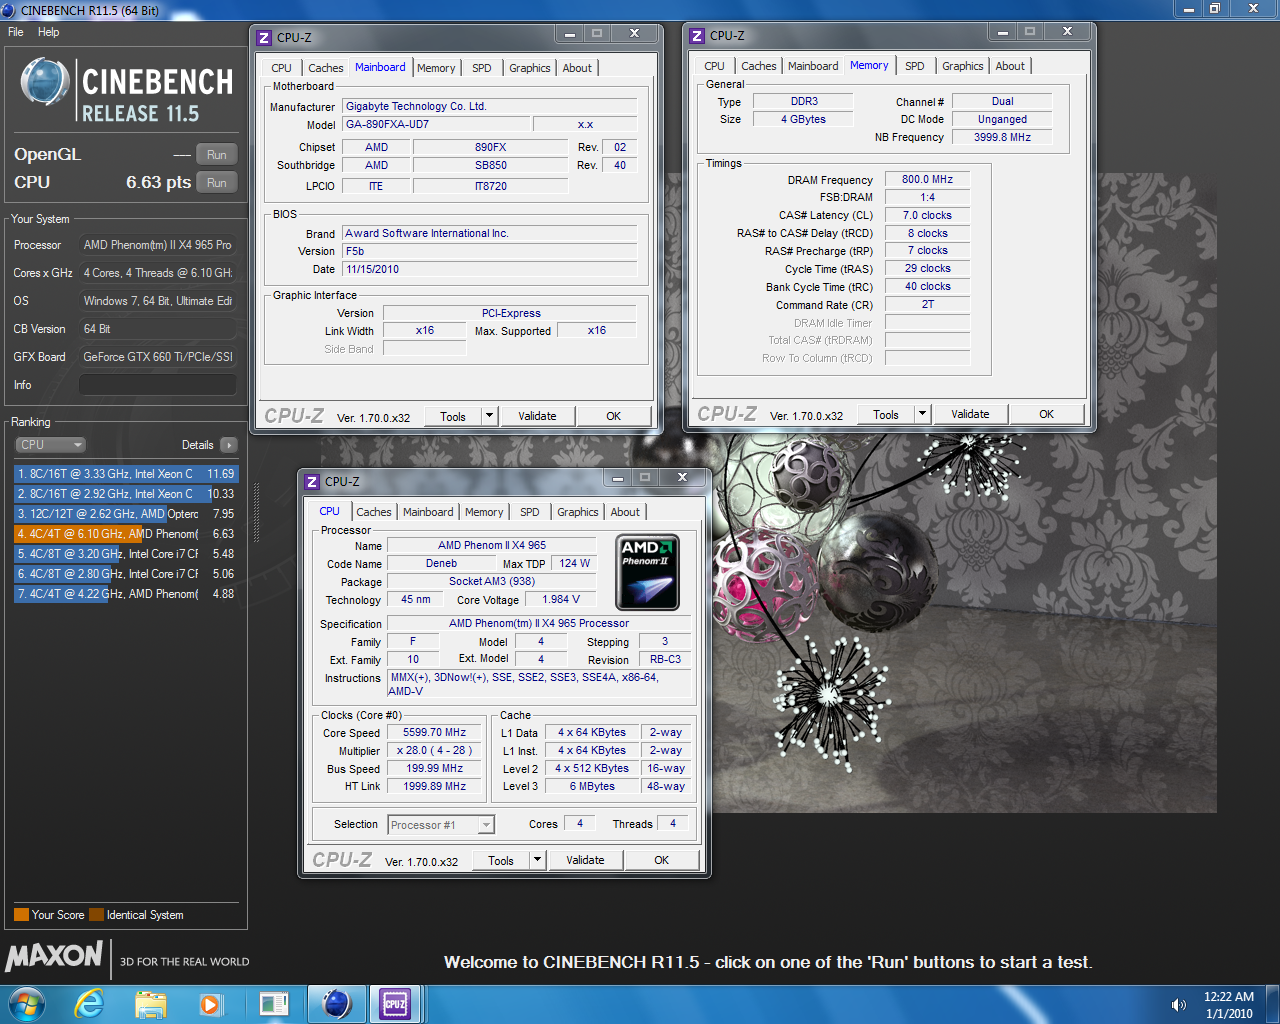Select ranking row 4C/8T @ 3.20 GHz Core i7
Viewport: 1280px width, 1024px height.
[x=126, y=554]
